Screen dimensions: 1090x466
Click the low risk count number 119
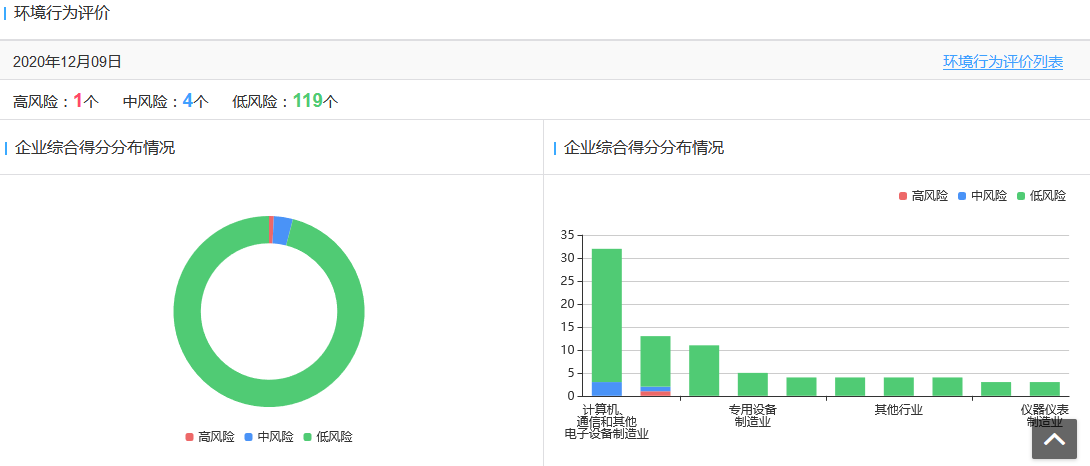tap(307, 101)
